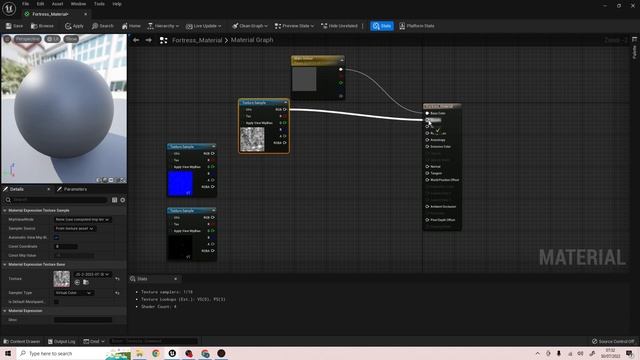Switch to the Details tab

point(17,189)
